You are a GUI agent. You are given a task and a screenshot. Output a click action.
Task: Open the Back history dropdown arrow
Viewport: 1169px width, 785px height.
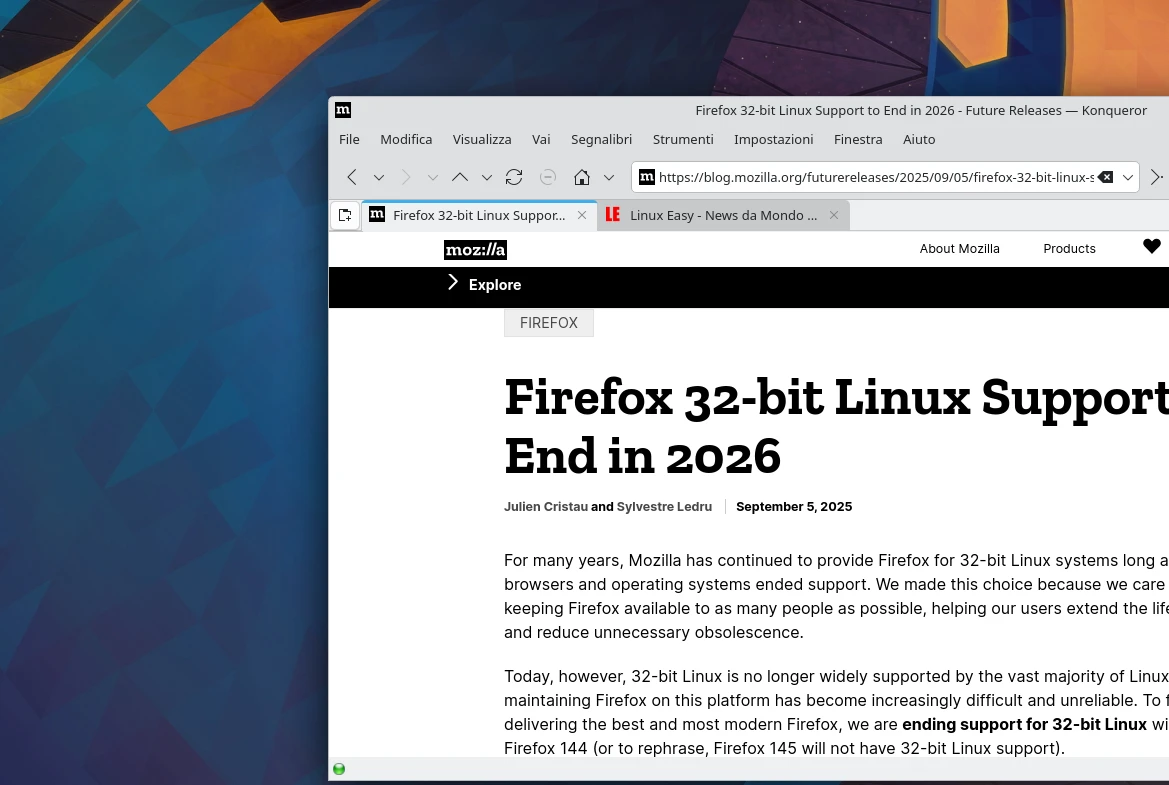(379, 178)
